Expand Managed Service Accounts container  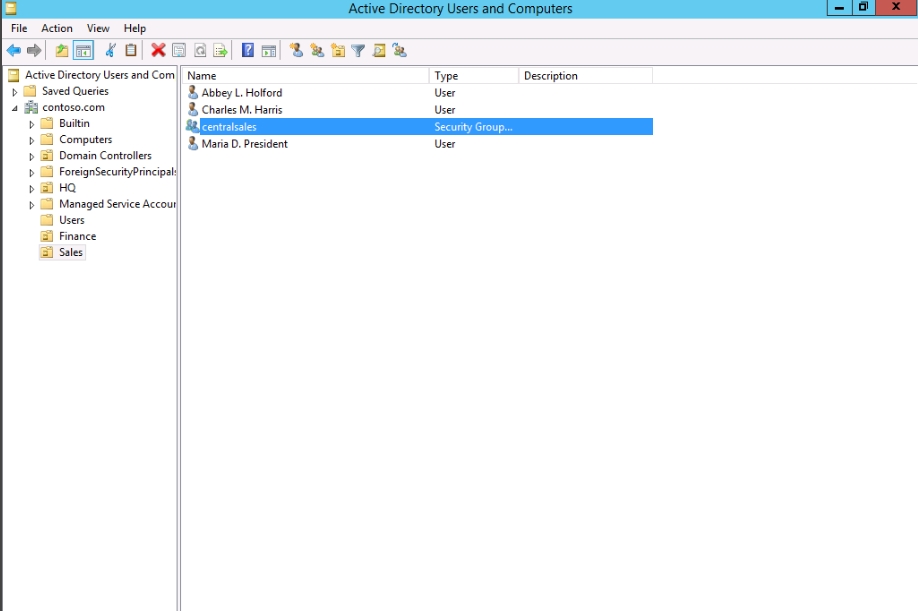[x=32, y=205]
